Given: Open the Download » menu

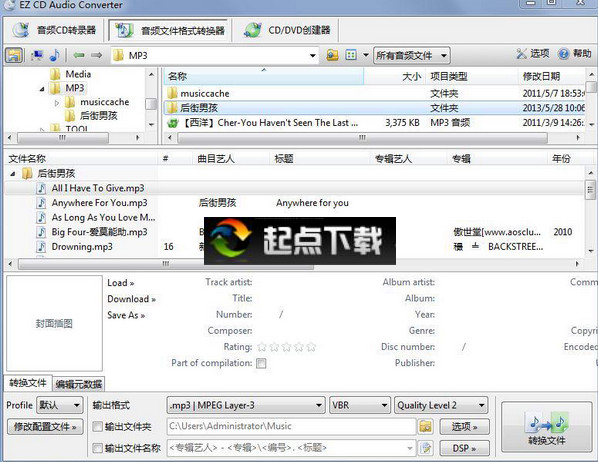Looking at the screenshot, I should tap(132, 299).
